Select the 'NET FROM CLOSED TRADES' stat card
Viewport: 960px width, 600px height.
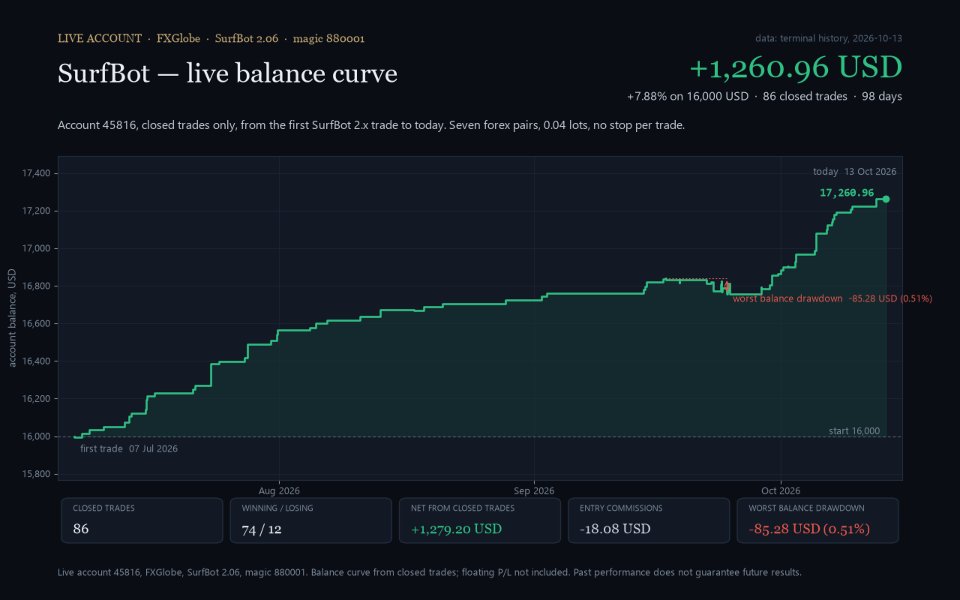tap(480, 520)
